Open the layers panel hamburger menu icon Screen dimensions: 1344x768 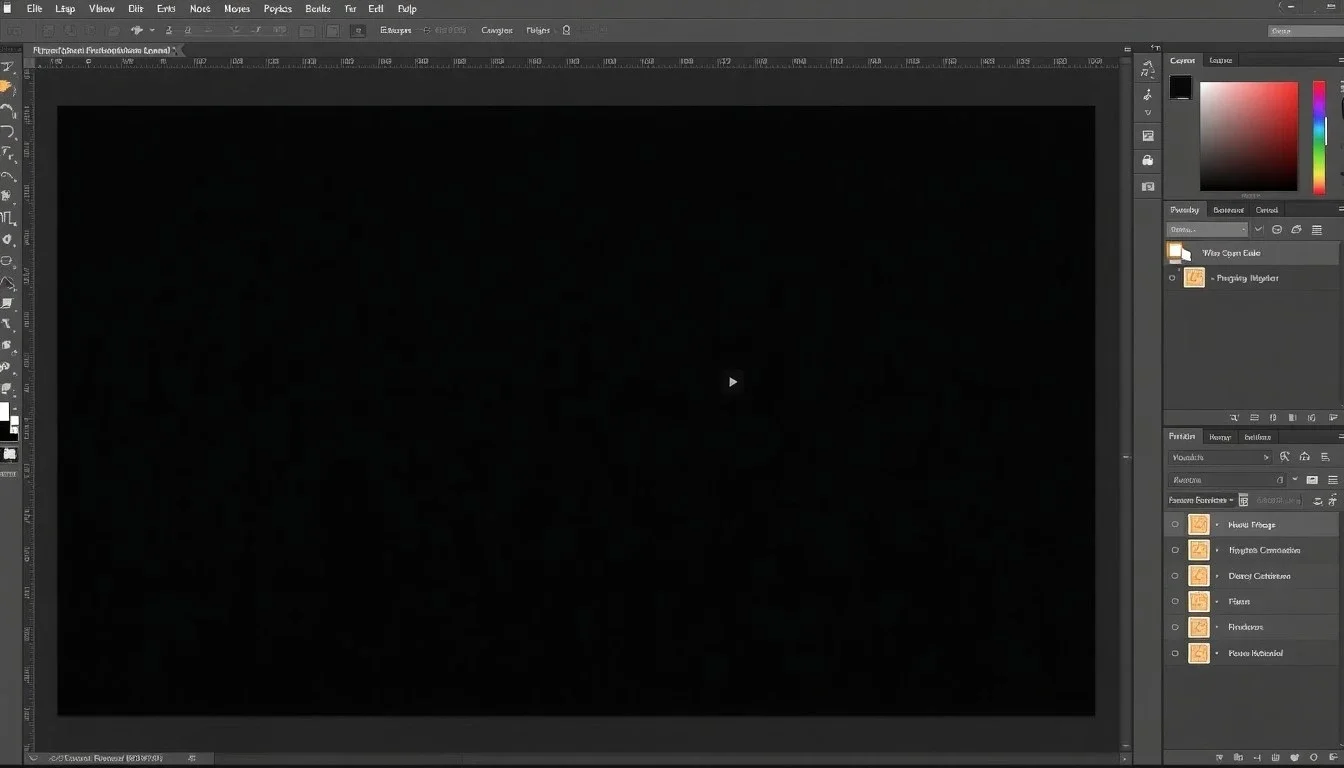click(x=1333, y=480)
